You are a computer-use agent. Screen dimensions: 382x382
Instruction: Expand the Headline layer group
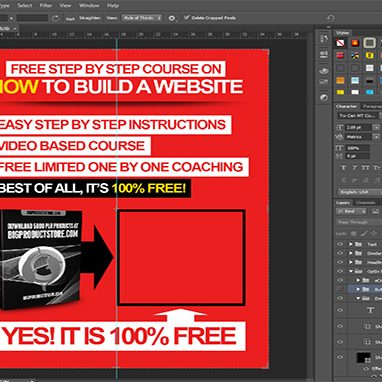[351, 262]
